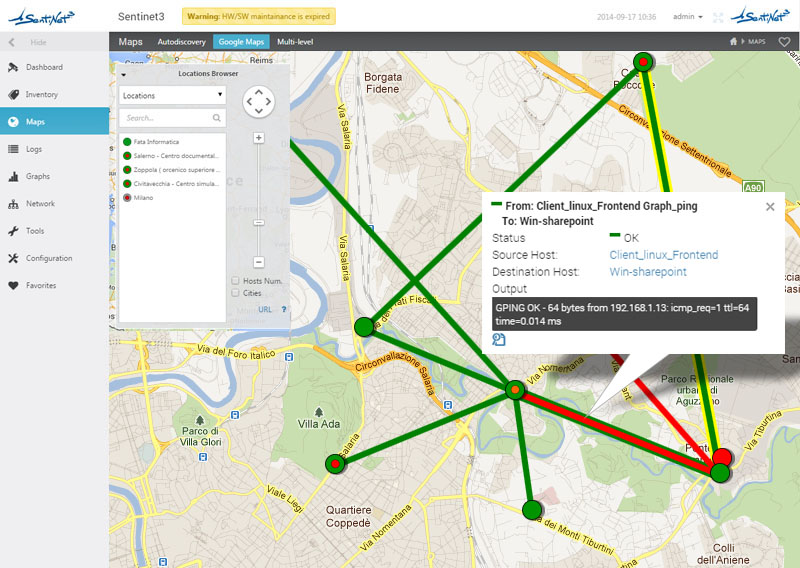Select Salerno - Centro documental location

click(171, 156)
